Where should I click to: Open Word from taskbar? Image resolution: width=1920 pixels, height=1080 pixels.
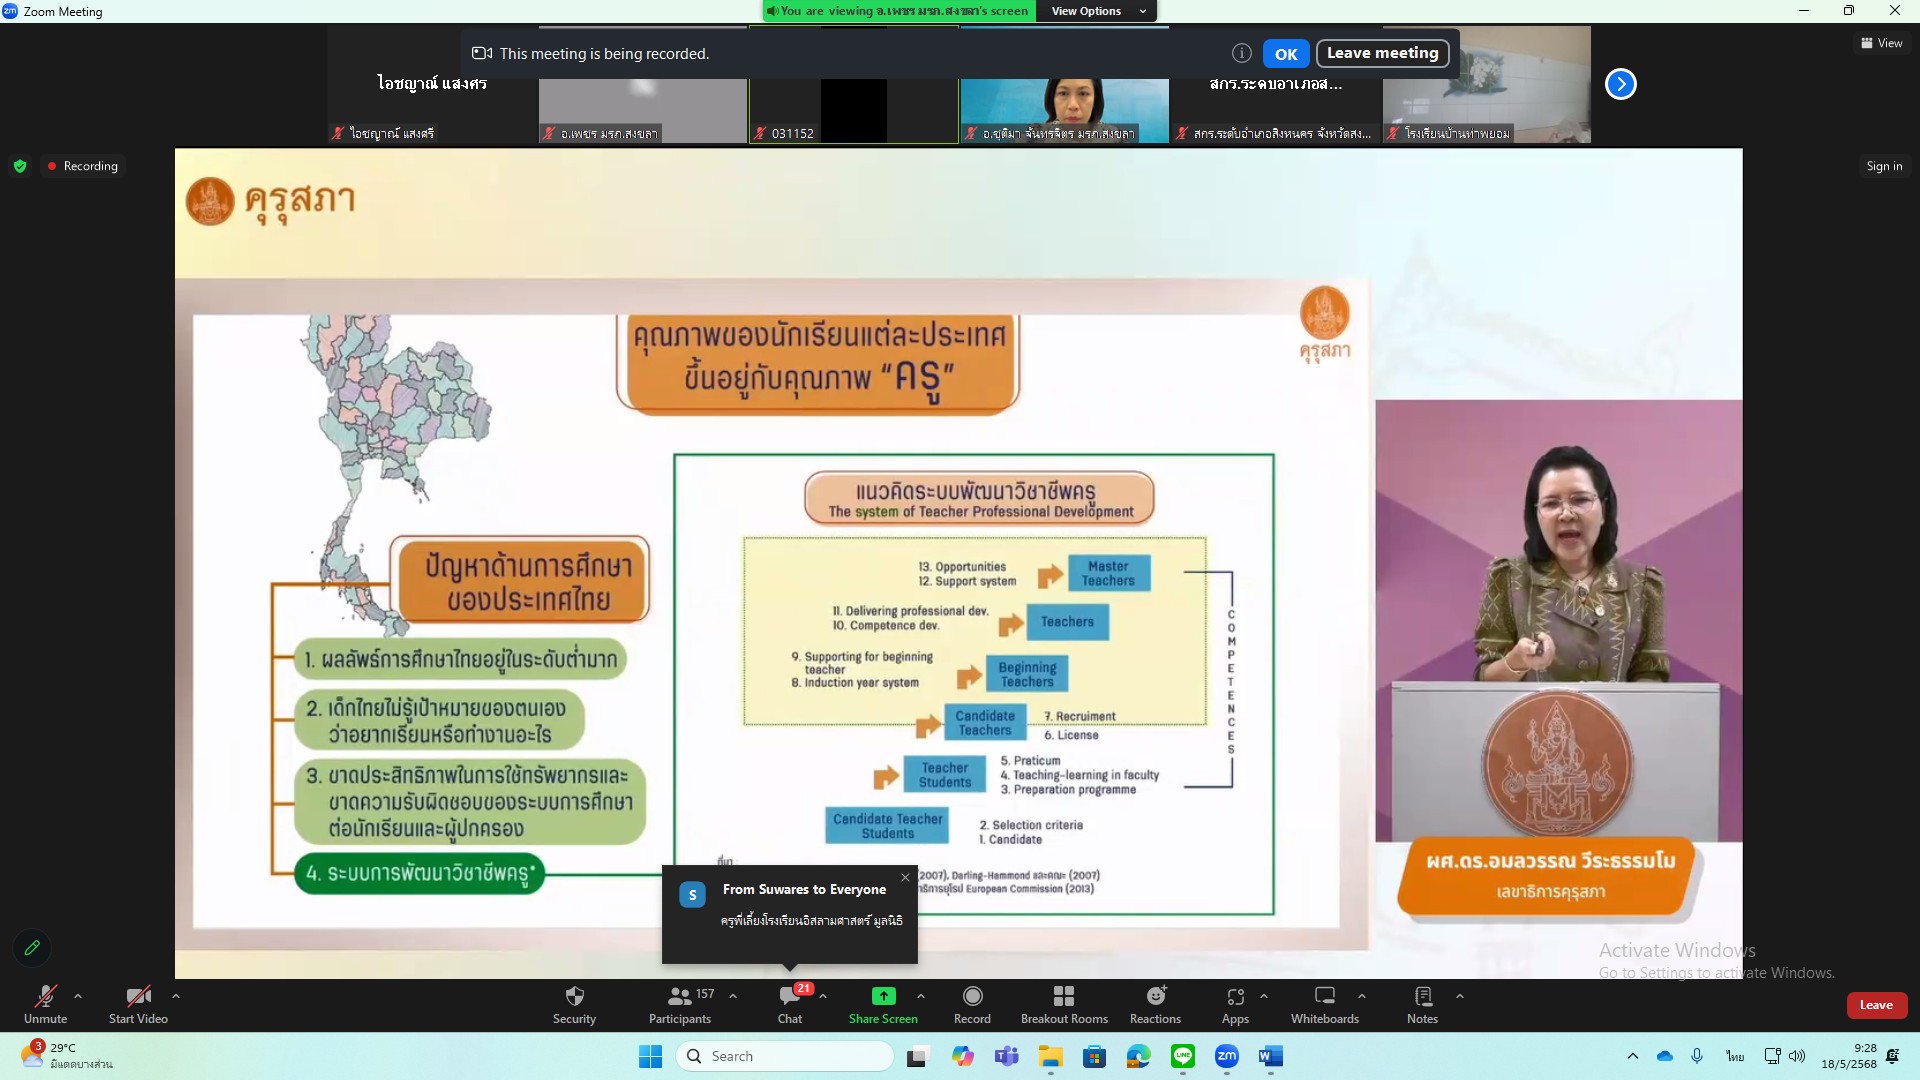tap(1271, 1056)
